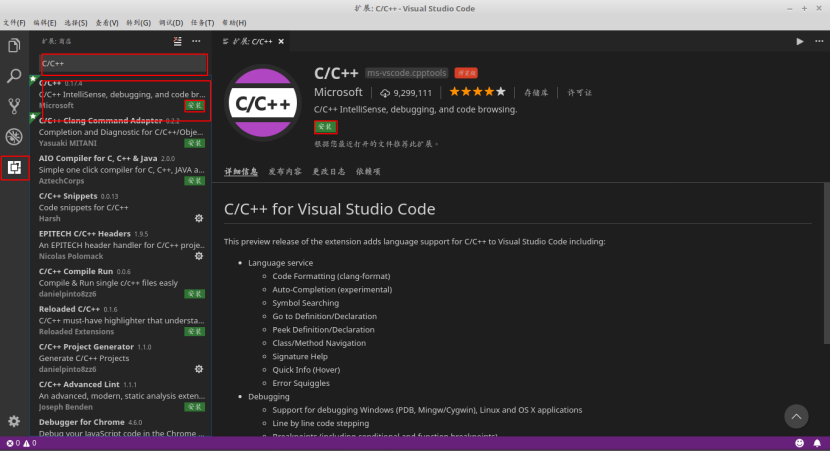
Task: Click the ms-vscode.cpptools identifier
Action: click(x=407, y=73)
